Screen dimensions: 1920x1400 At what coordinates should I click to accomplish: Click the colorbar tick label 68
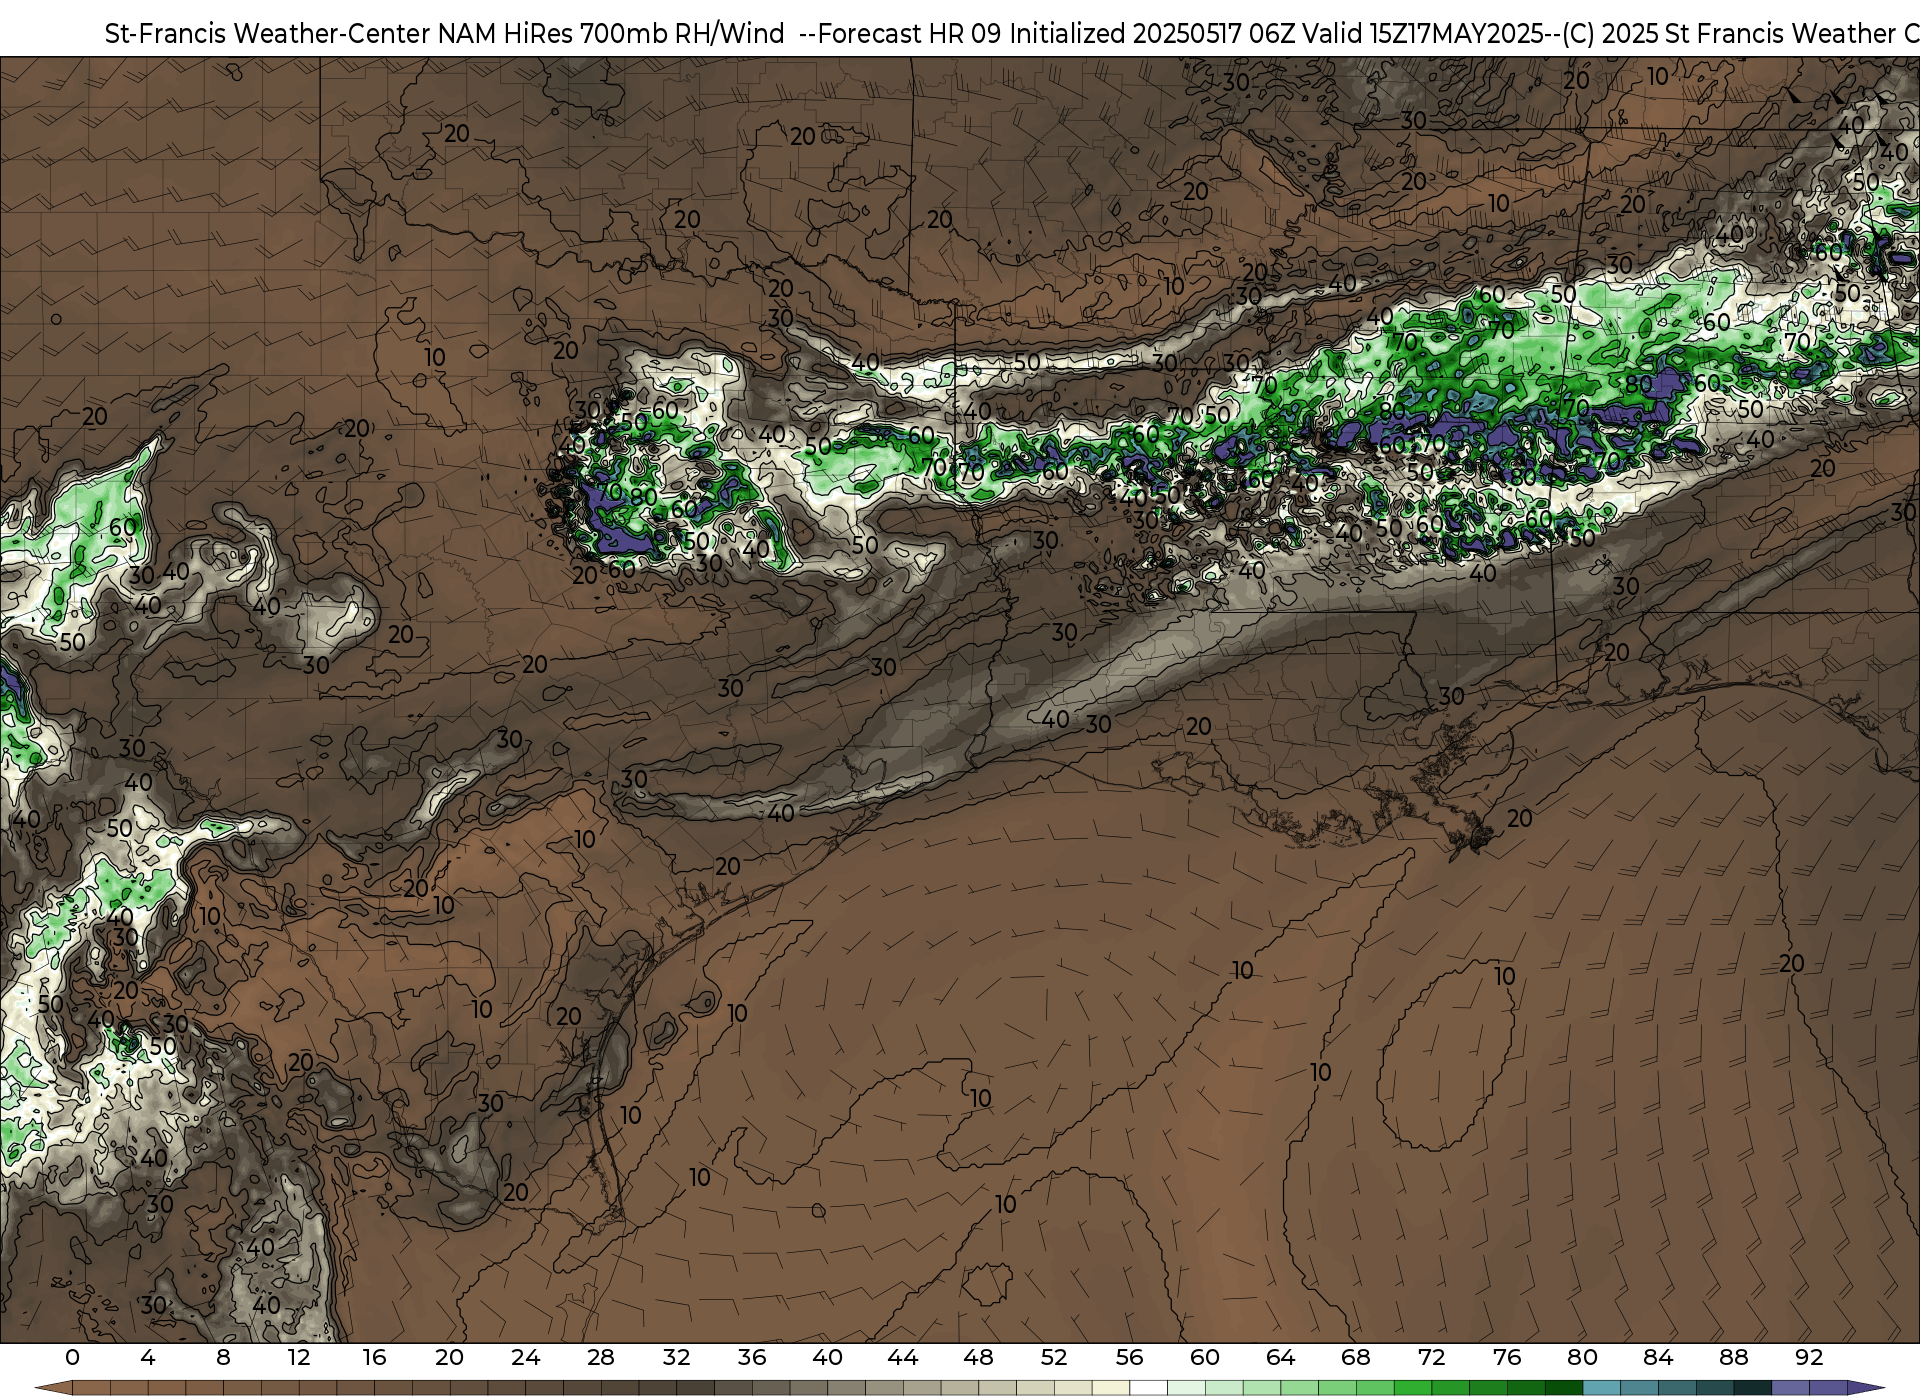1356,1358
